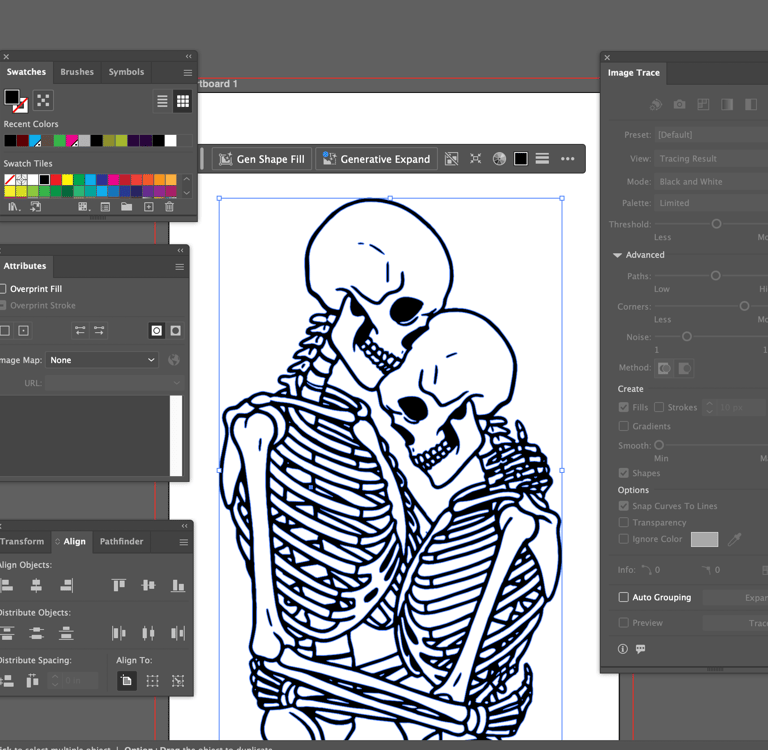The width and height of the screenshot is (768, 750).
Task: Click the New Swatch icon
Action: 148,207
